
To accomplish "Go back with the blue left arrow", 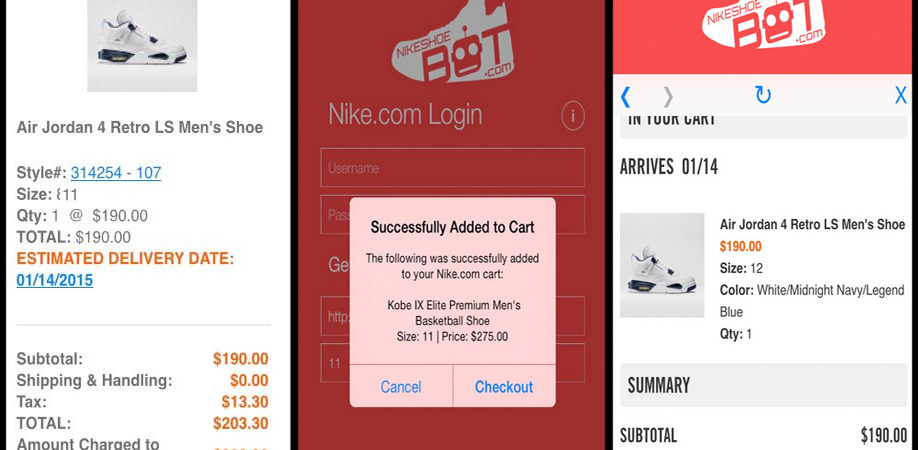I will click(x=625, y=97).
